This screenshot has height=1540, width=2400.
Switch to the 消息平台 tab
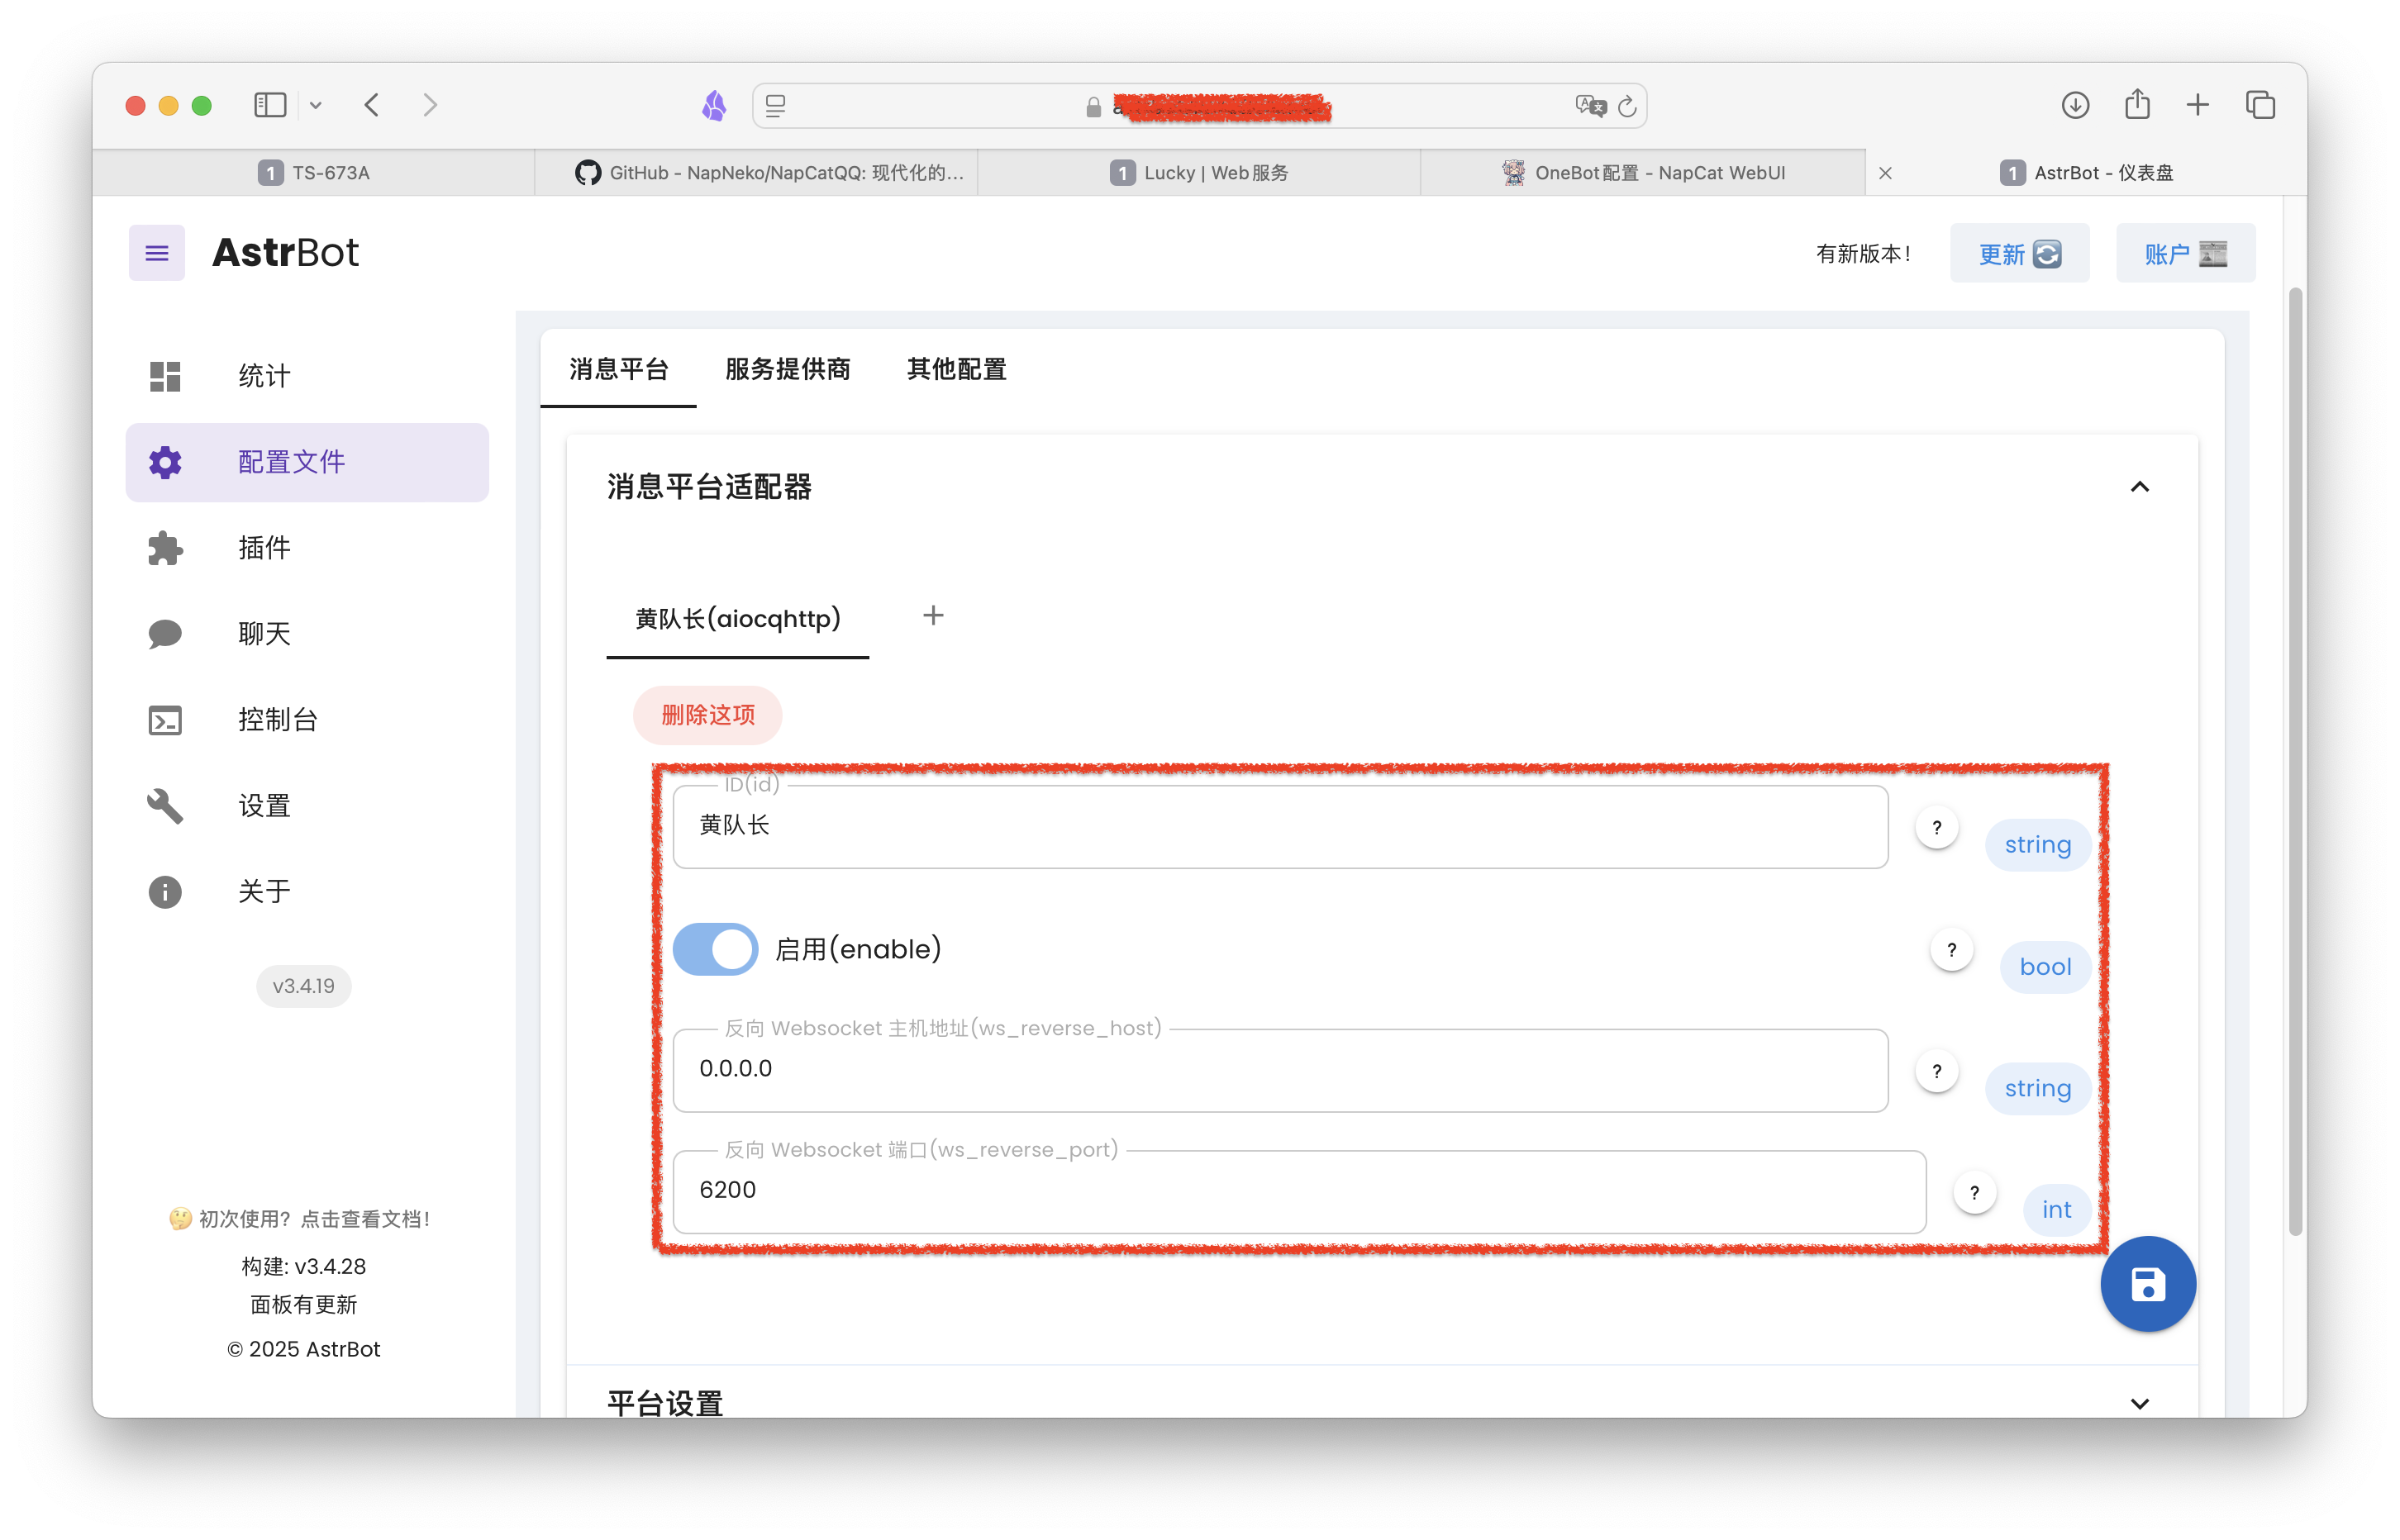tap(619, 369)
